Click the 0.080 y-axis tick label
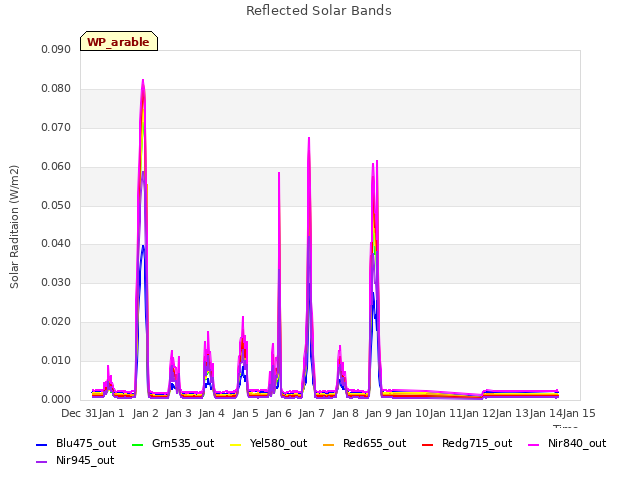The height and width of the screenshot is (480, 640). click(56, 89)
